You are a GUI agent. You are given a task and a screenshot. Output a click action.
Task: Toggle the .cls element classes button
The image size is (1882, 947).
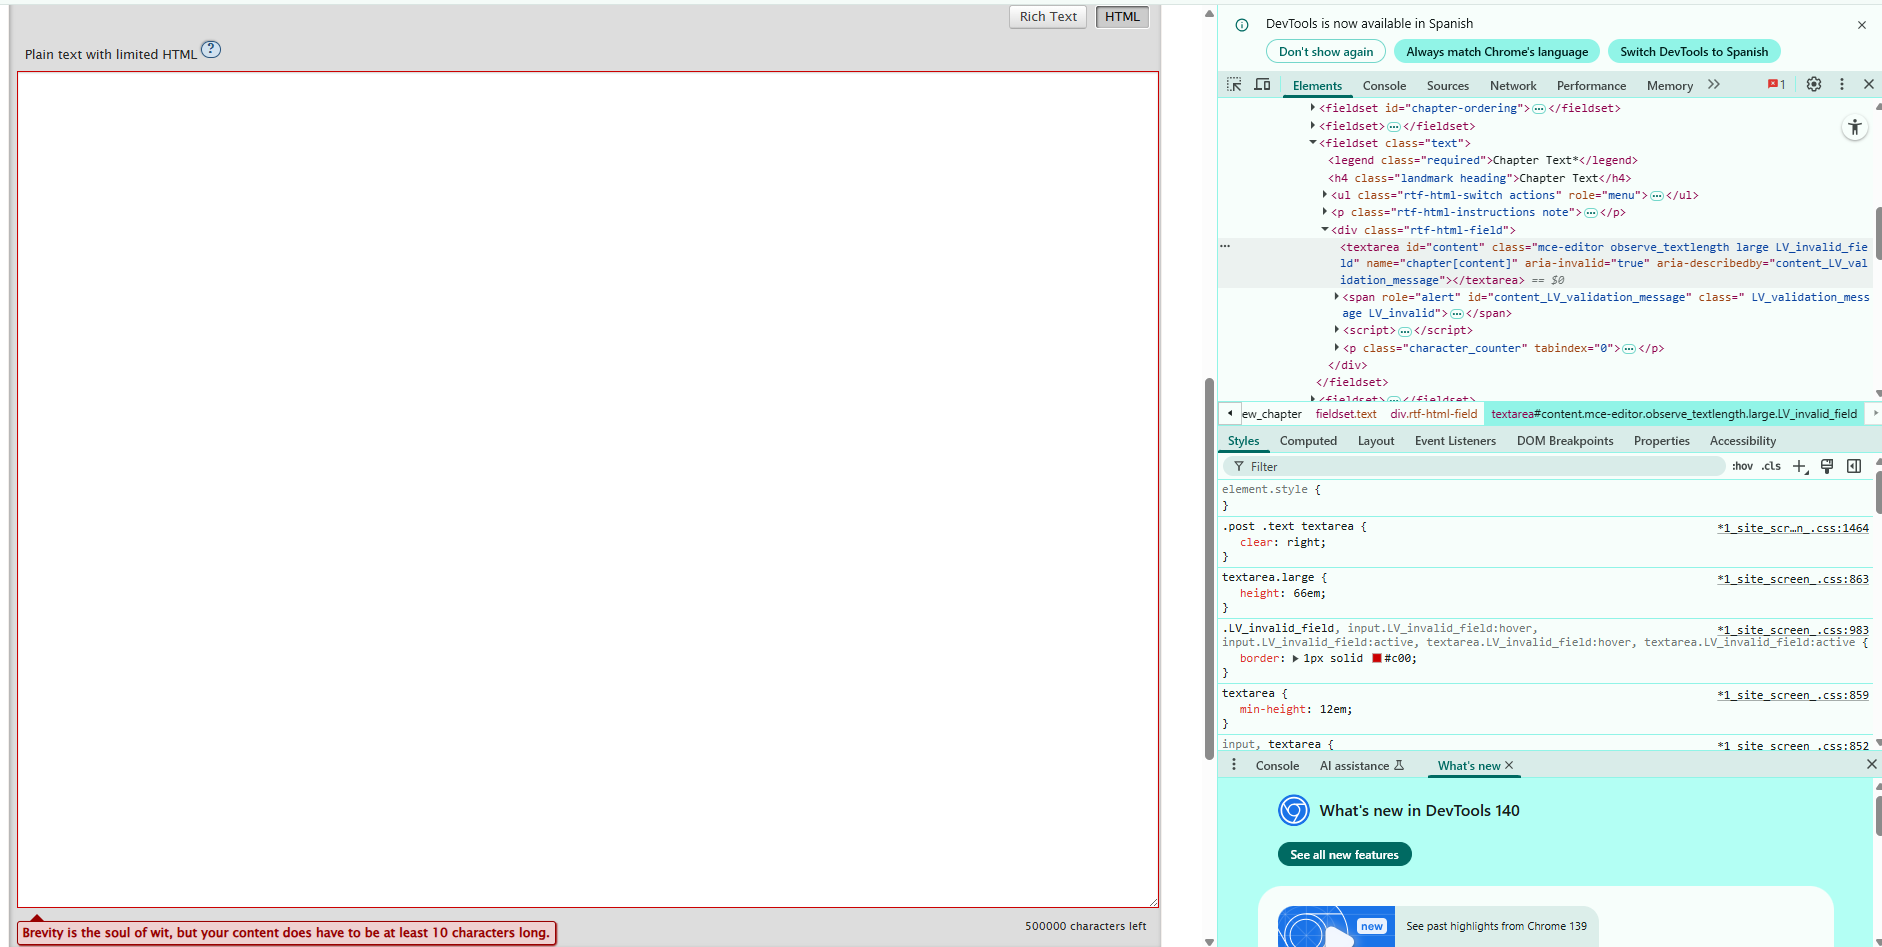pyautogui.click(x=1772, y=467)
